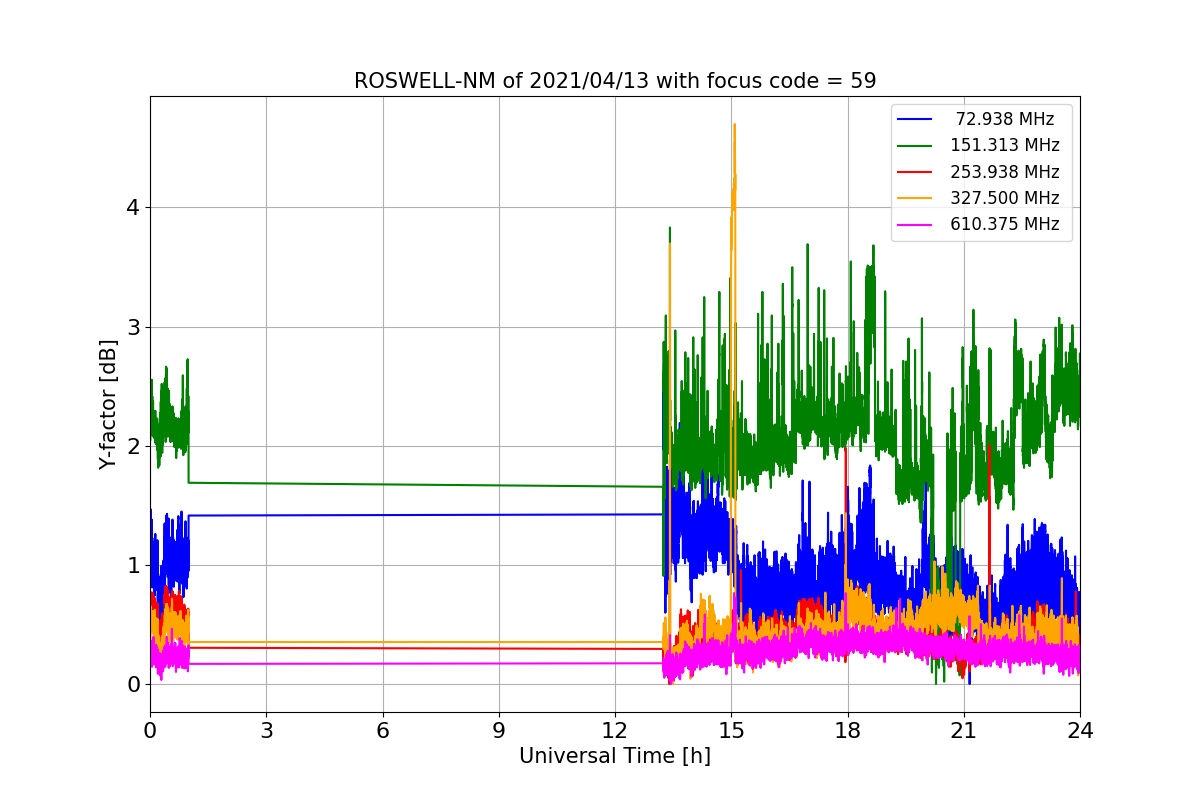Viewport: 1200px width, 800px height.
Task: Click x-axis tick label 12
Action: point(615,730)
